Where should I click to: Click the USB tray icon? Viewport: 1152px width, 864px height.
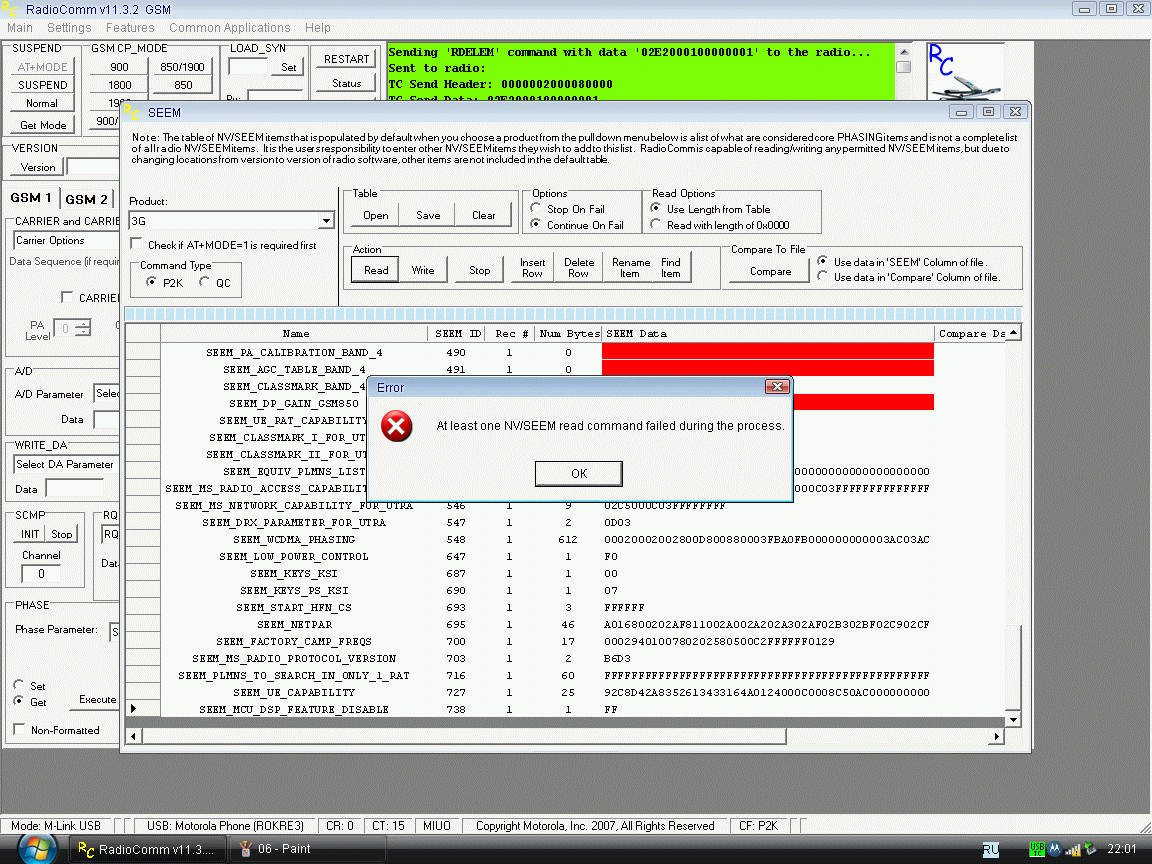tap(1037, 849)
